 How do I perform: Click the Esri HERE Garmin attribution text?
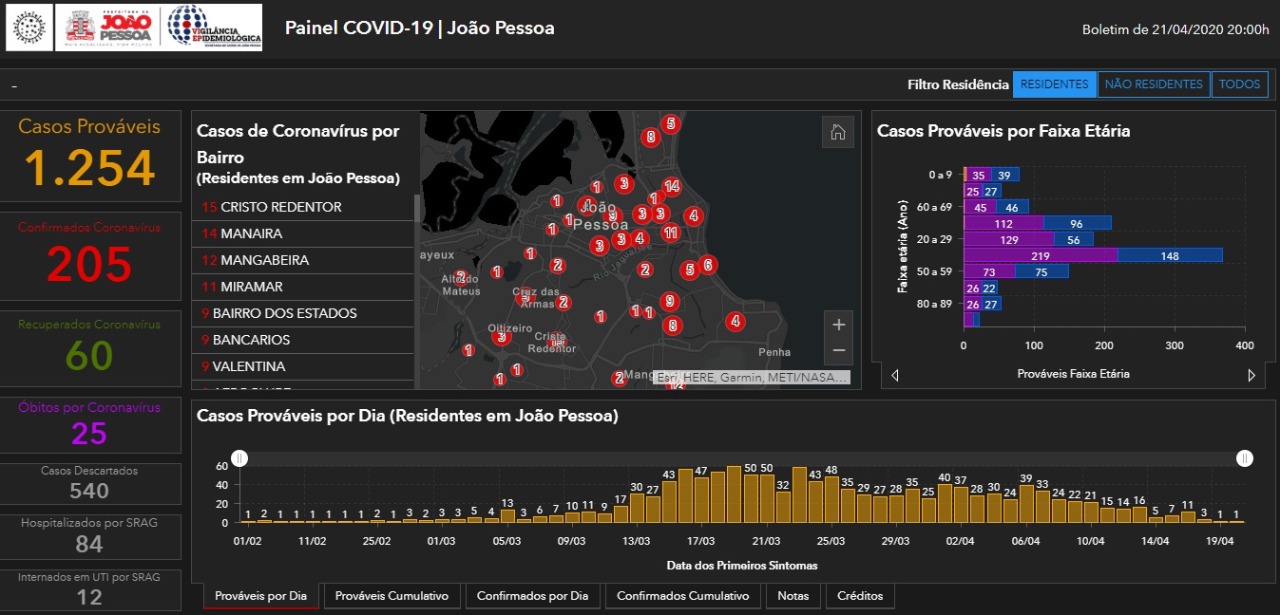point(753,378)
